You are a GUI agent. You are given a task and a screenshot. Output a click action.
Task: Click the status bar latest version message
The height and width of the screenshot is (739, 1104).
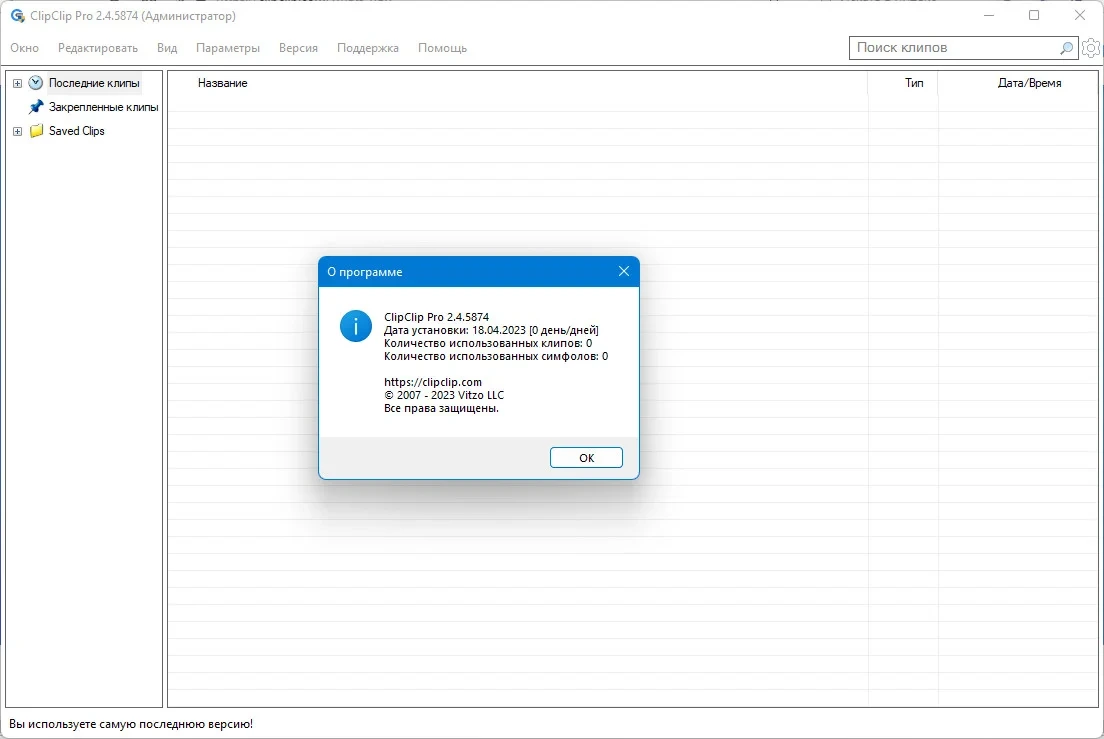pyautogui.click(x=130, y=724)
